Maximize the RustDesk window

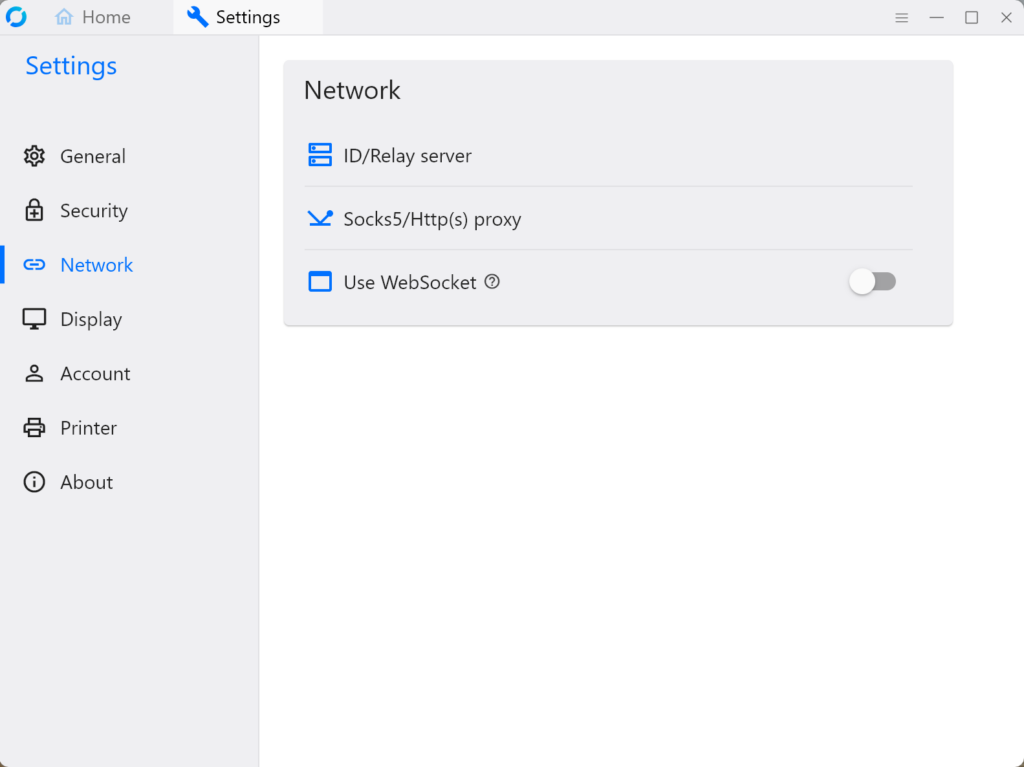(x=971, y=18)
